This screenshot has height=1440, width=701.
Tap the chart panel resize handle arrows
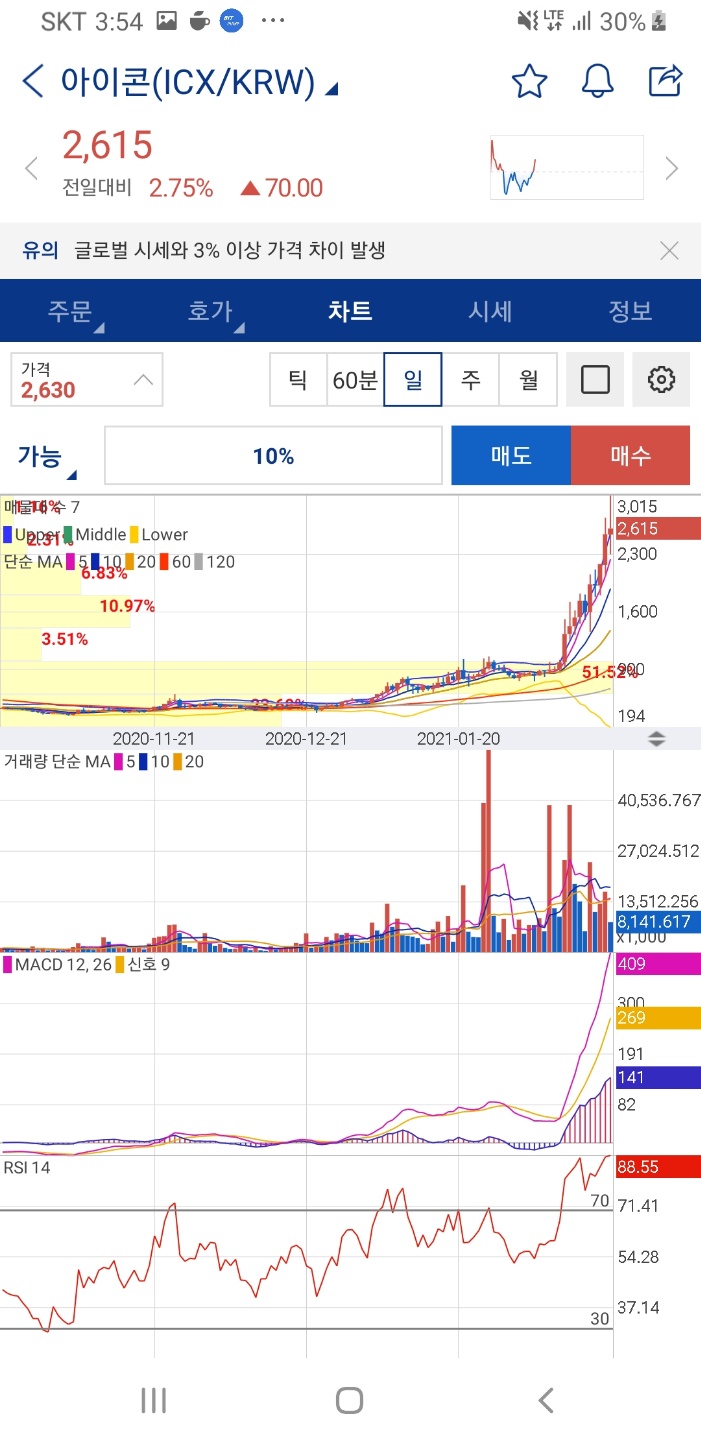click(657, 739)
